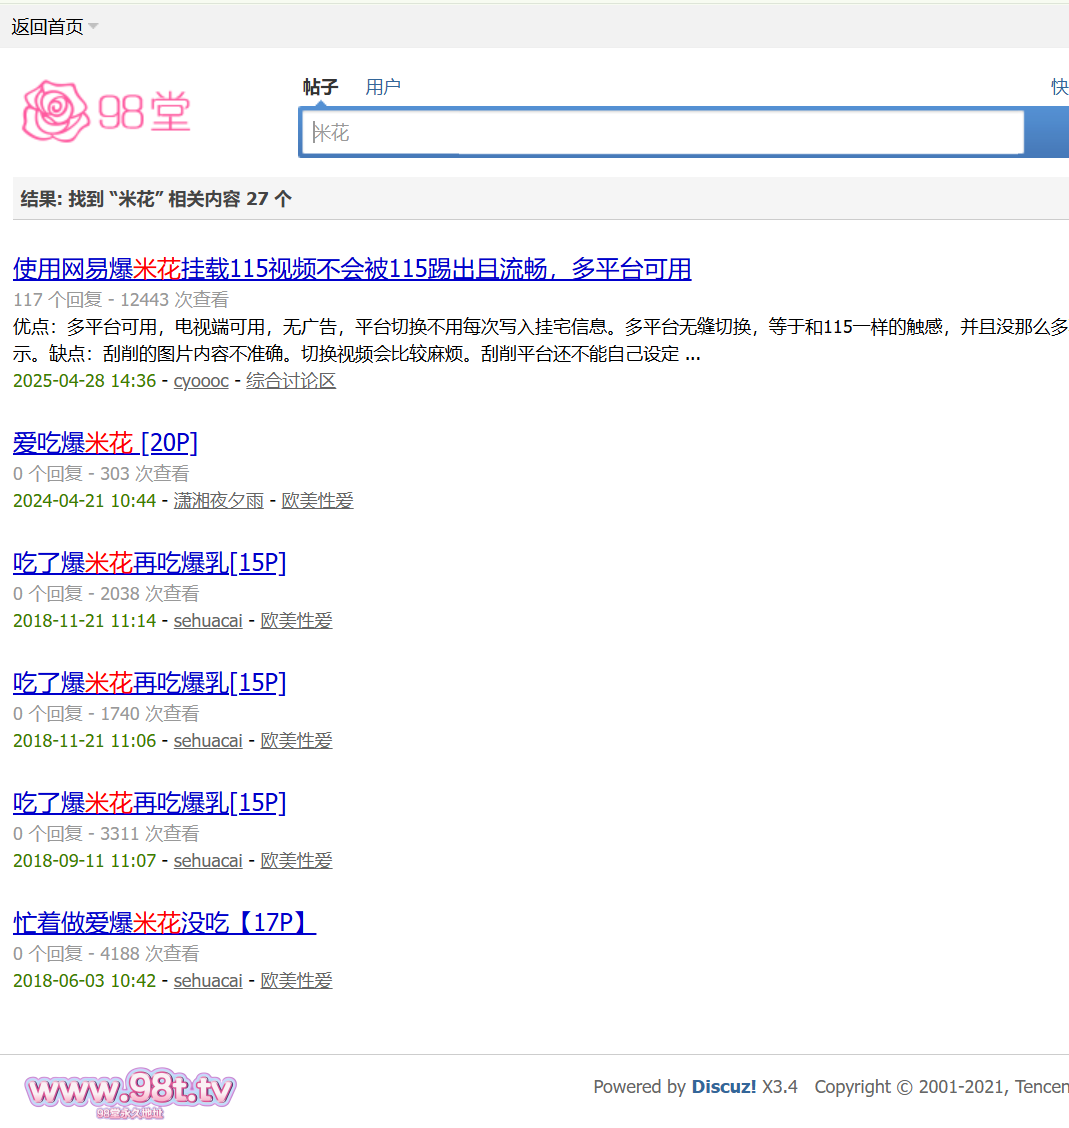Open author cyoooc's profile

[x=201, y=381]
